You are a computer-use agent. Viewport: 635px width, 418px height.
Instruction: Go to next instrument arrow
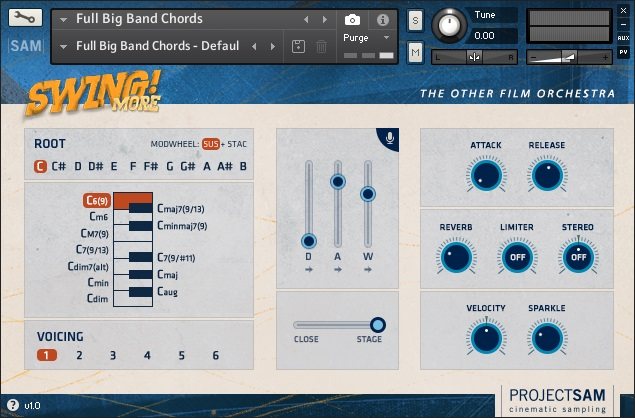[325, 19]
